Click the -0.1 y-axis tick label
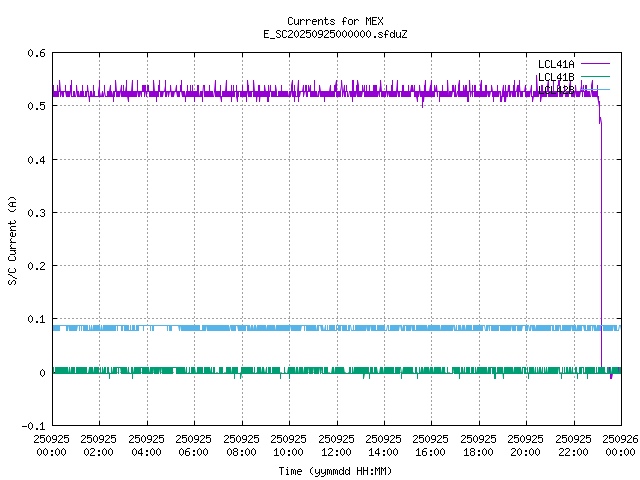Screen dimensions: 640x480 (32, 426)
